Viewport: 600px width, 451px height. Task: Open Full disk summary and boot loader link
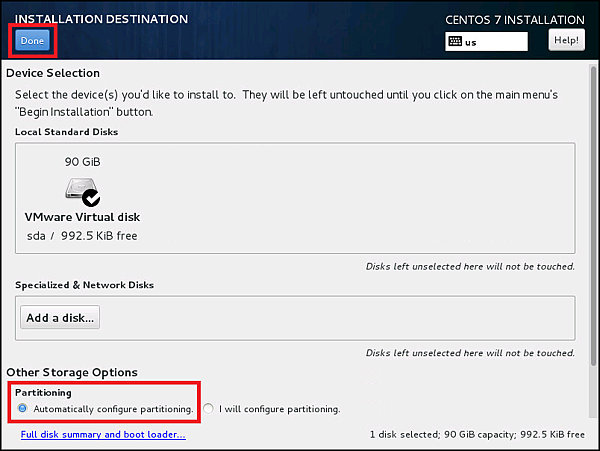(x=103, y=435)
